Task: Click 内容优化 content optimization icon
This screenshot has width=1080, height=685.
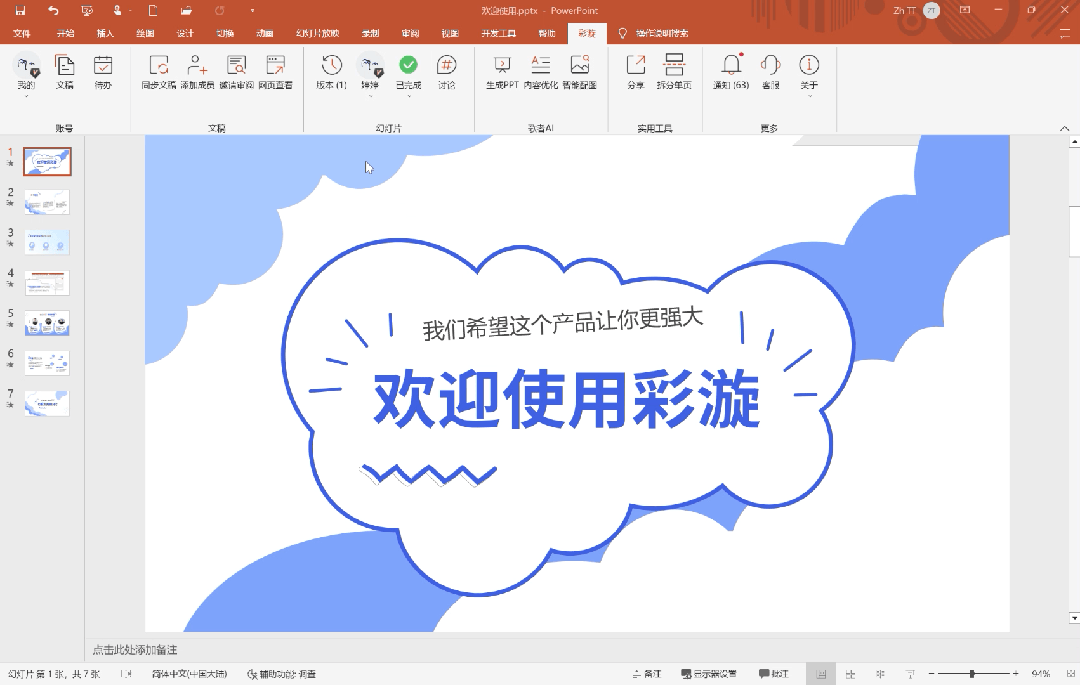Action: click(541, 72)
